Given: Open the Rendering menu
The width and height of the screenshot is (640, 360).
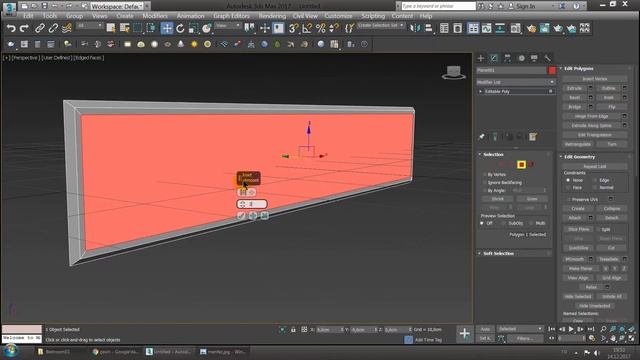Looking at the screenshot, I should 272,16.
